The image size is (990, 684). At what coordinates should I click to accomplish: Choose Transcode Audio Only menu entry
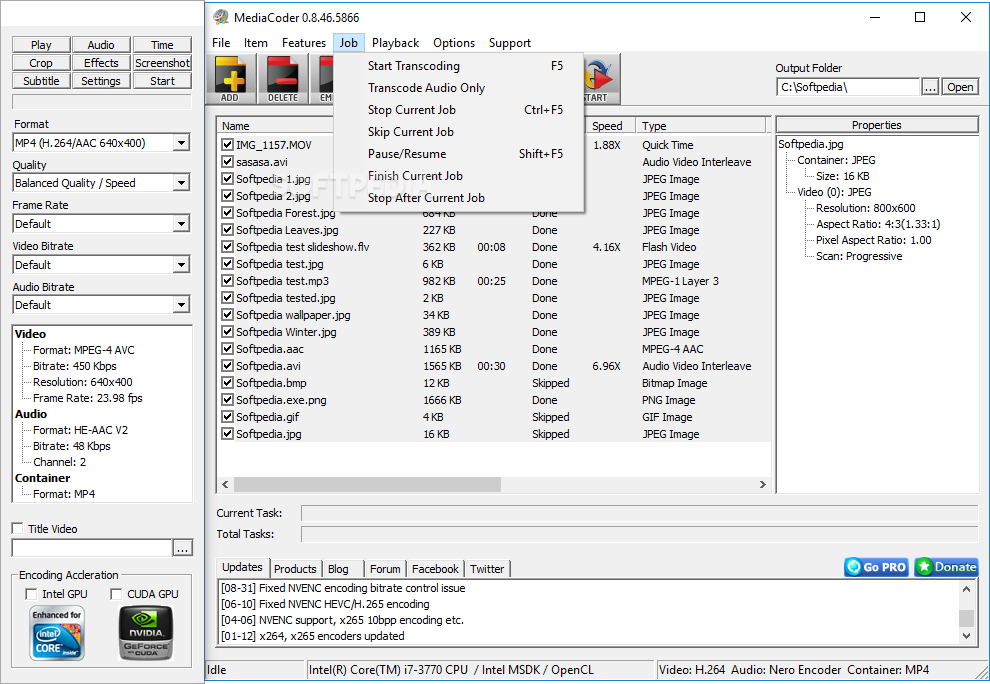[x=459, y=88]
